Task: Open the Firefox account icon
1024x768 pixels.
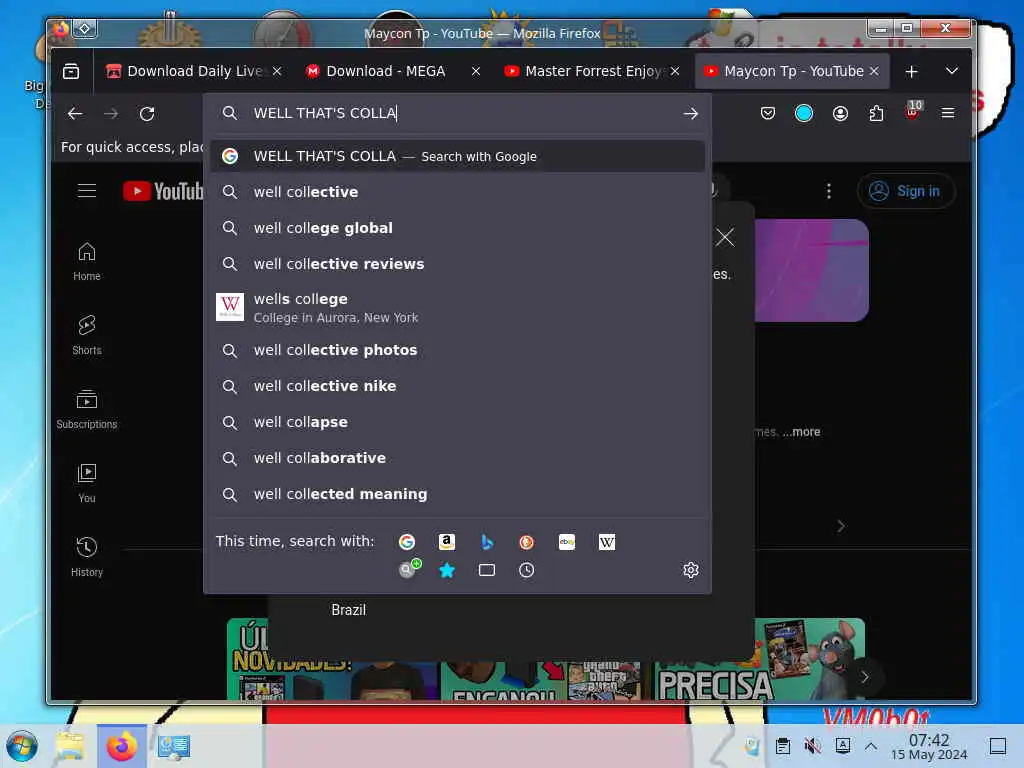Action: 840,114
